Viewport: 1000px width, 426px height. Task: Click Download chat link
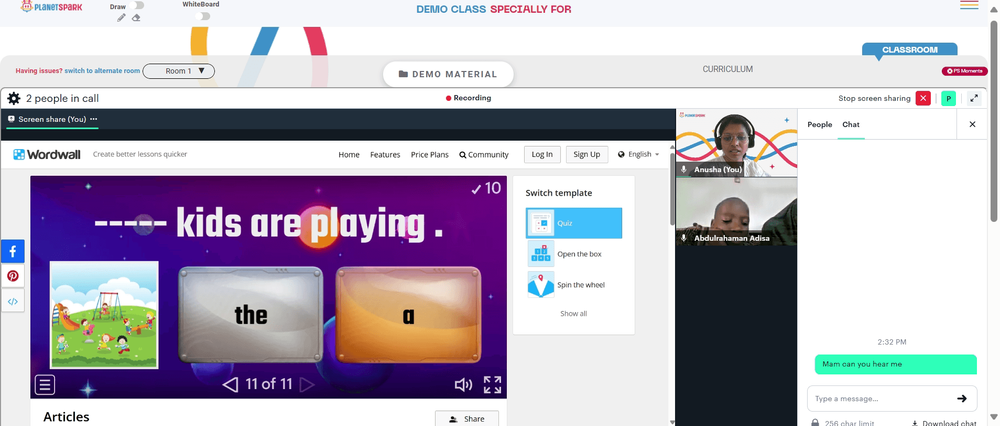(945, 423)
